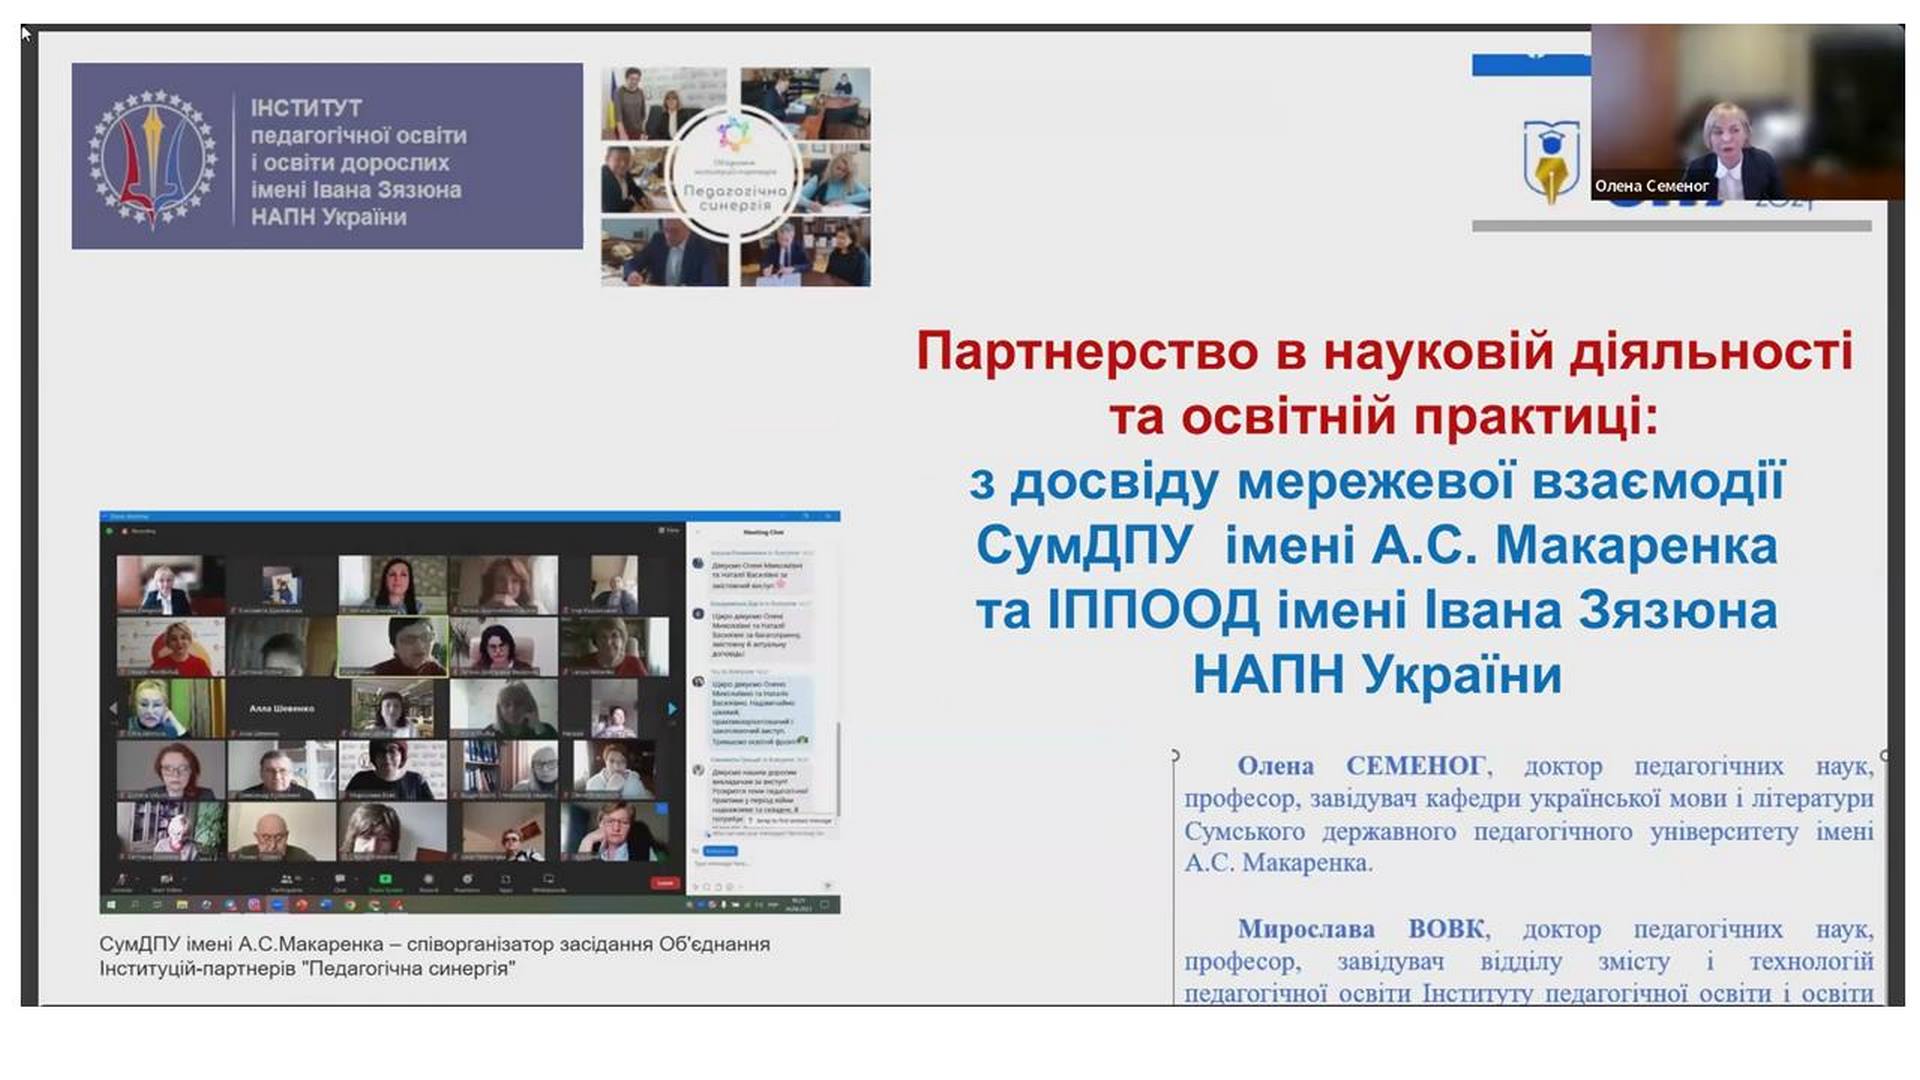The height and width of the screenshot is (1080, 1920).
Task: Click red Leave button in embedded Zoom screenshot
Action: pos(664,883)
